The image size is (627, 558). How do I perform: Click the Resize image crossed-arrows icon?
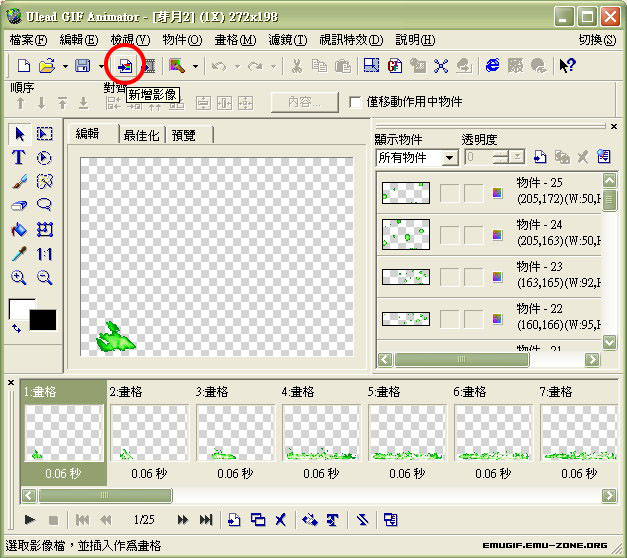point(441,66)
